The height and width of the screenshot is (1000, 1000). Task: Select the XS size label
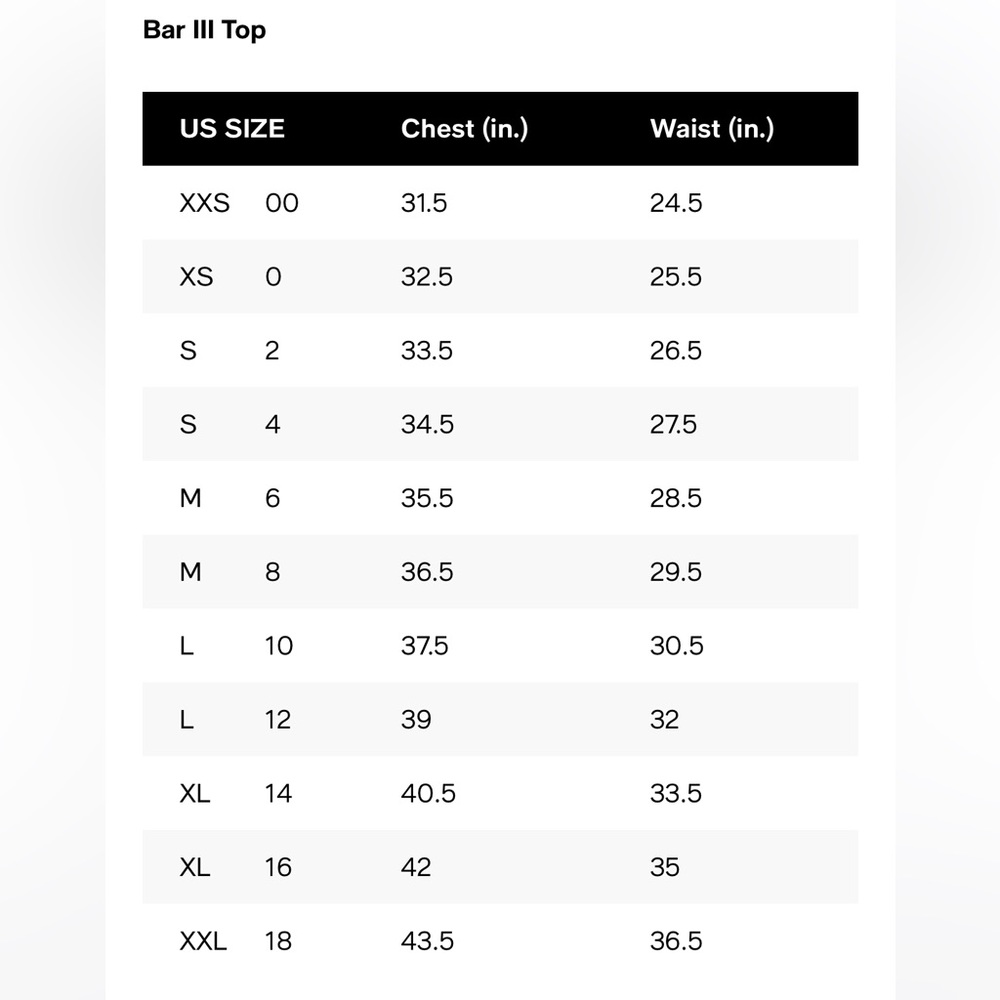(196, 277)
